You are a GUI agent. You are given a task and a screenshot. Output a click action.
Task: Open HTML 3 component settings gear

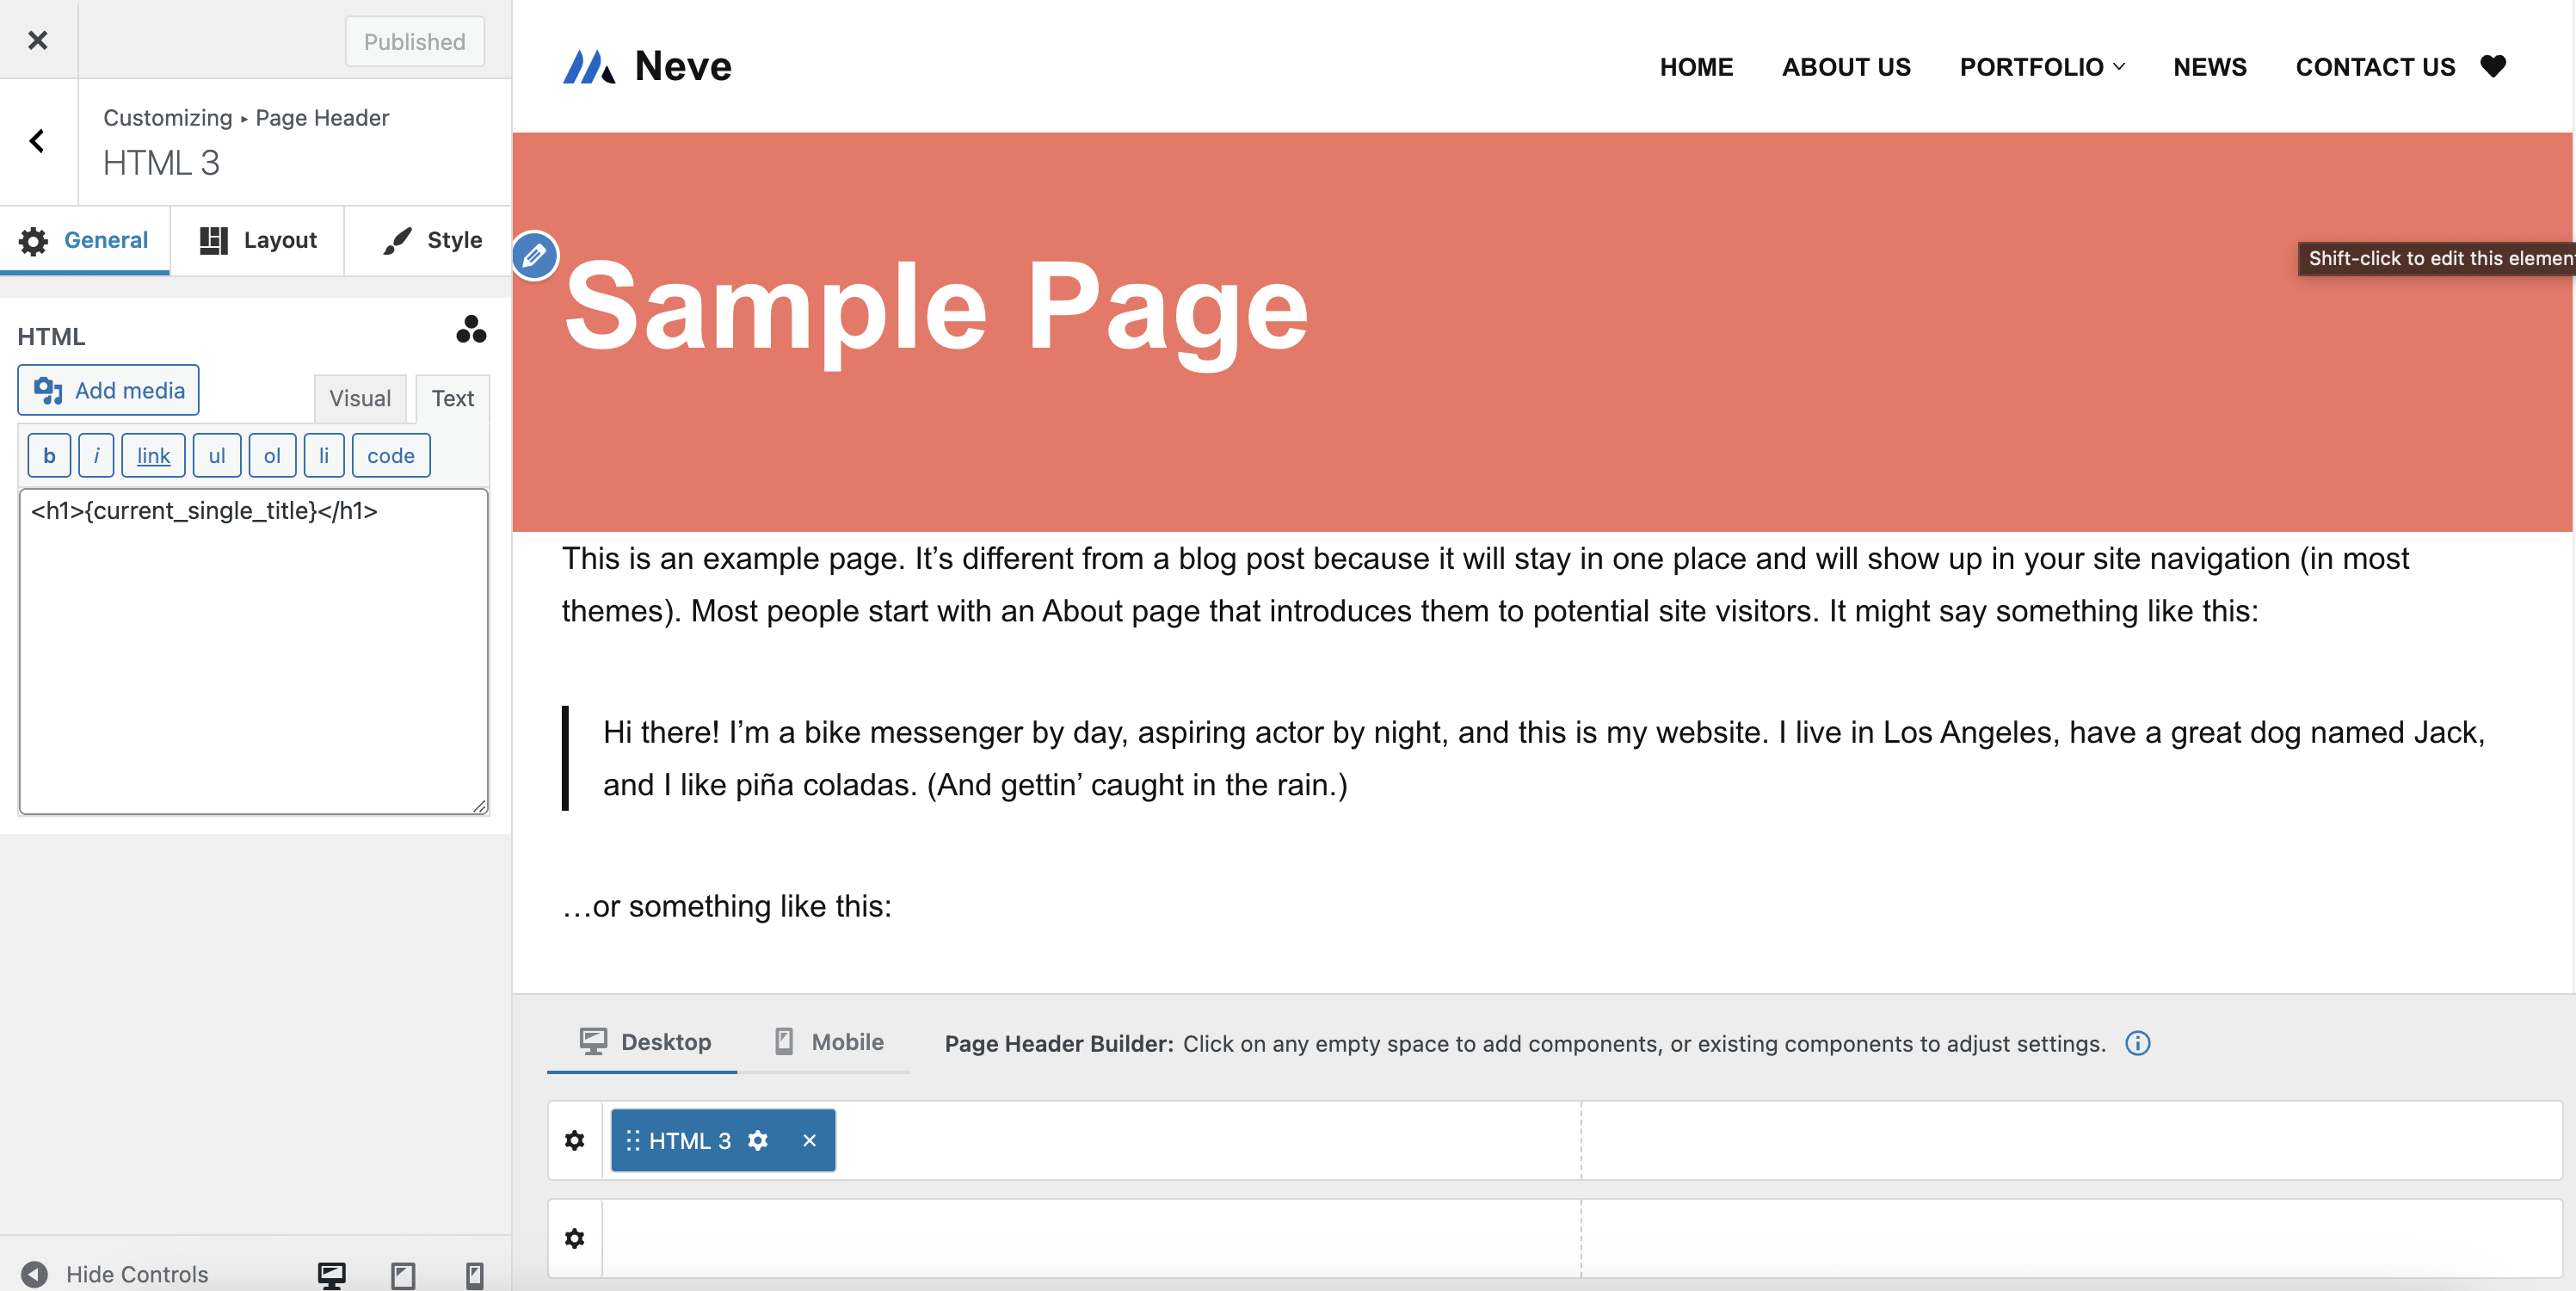758,1140
